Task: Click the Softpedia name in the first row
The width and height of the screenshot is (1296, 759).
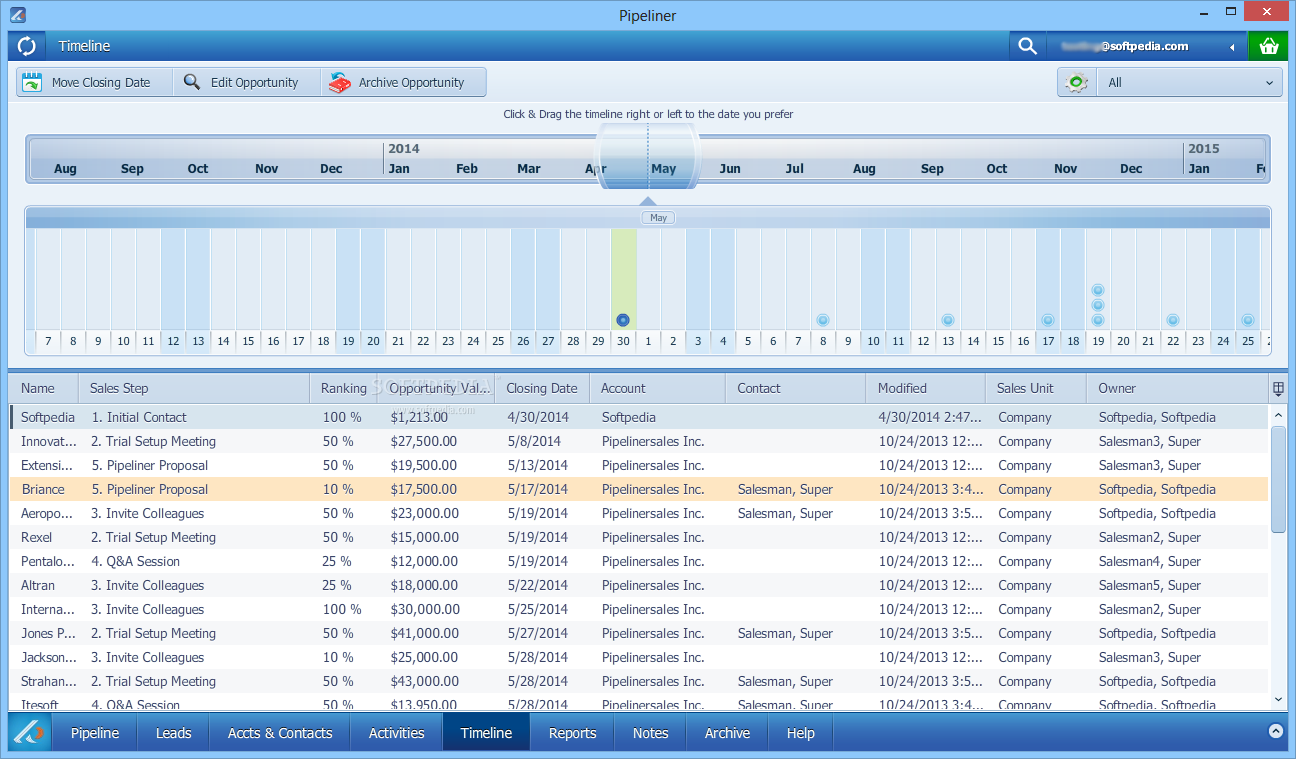Action: coord(48,417)
